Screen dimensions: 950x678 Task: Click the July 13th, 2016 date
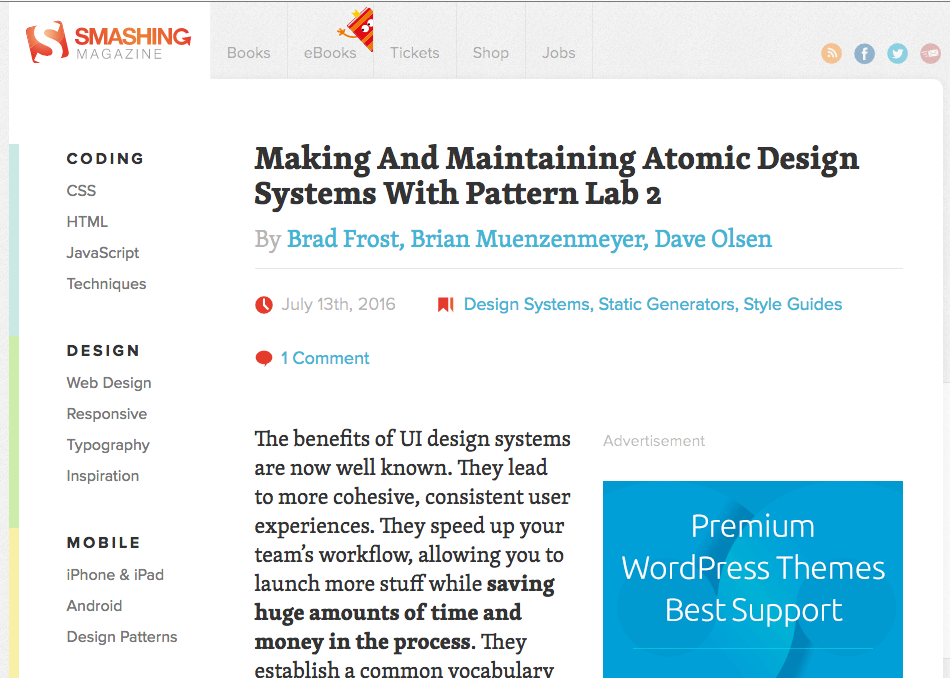pos(338,304)
